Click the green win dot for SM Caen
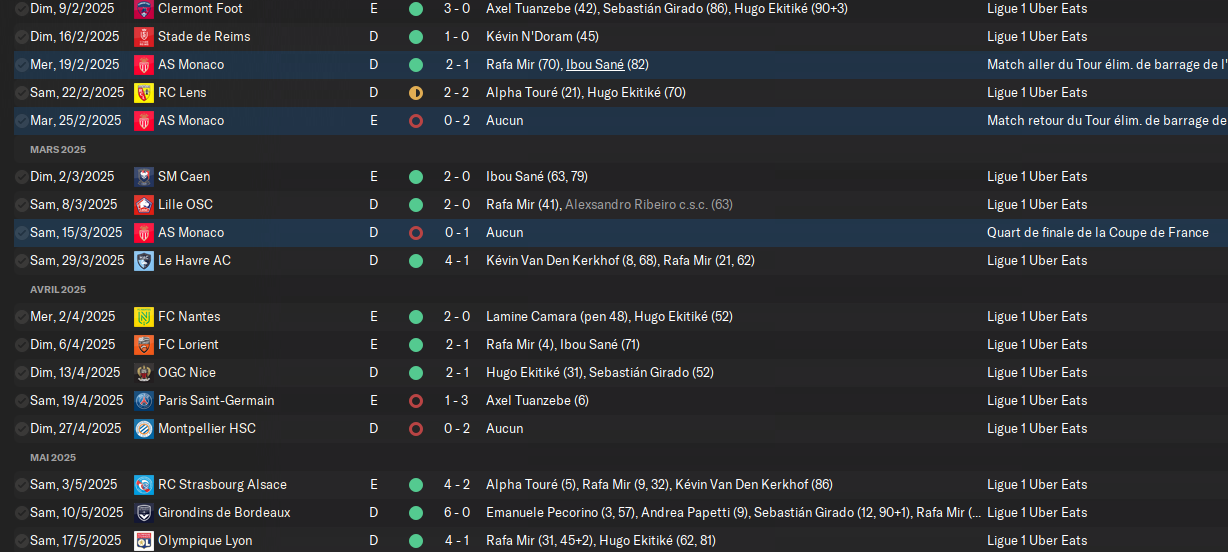This screenshot has width=1228, height=552. coord(416,177)
